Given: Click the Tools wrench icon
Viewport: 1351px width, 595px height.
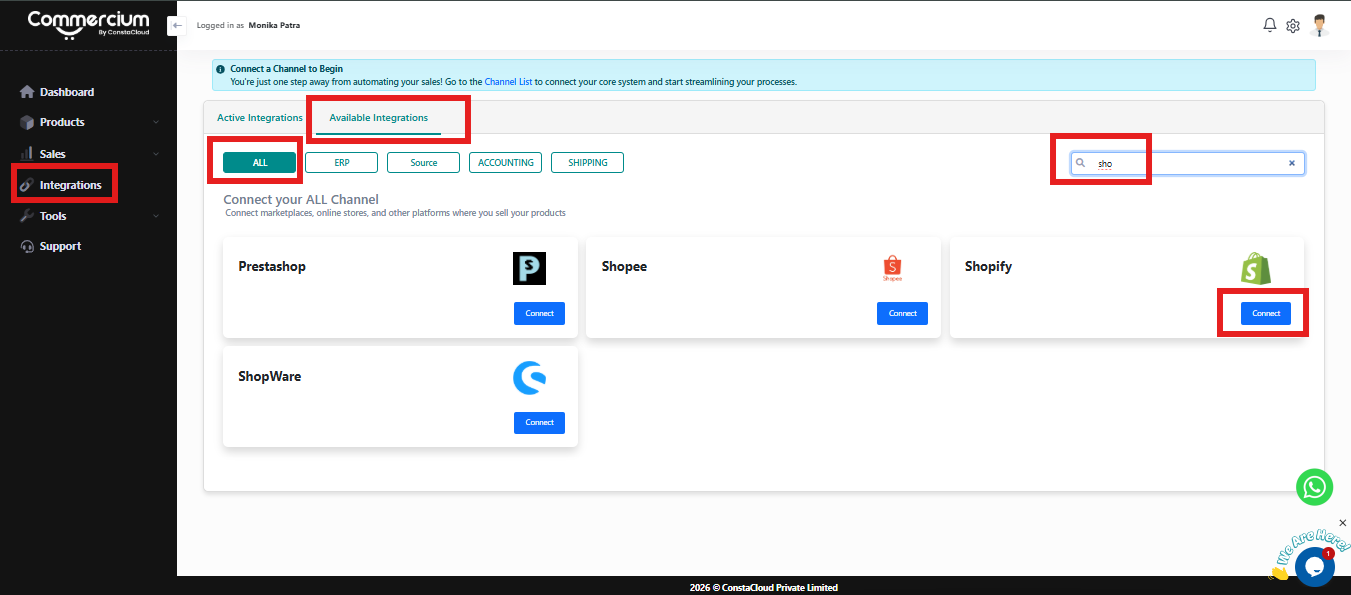Looking at the screenshot, I should (x=27, y=216).
